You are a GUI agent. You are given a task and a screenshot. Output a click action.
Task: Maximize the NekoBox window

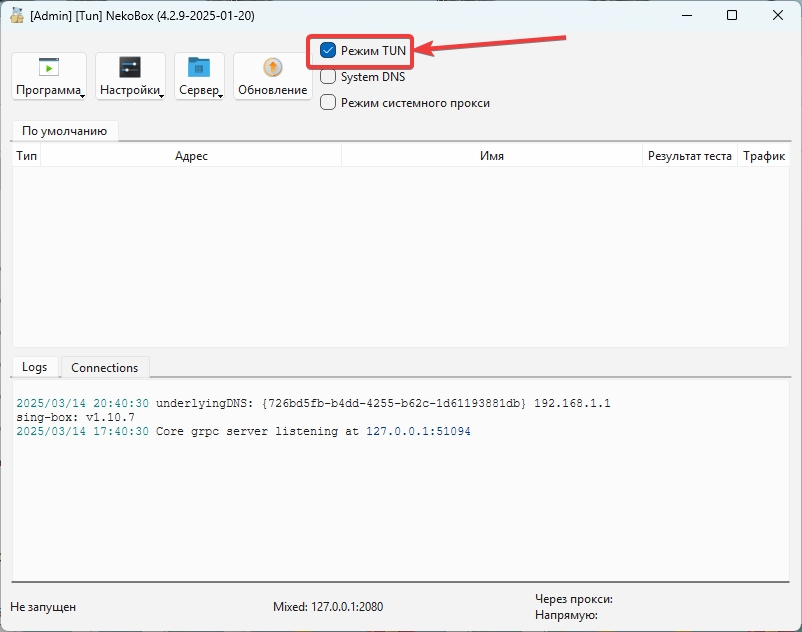[732, 15]
